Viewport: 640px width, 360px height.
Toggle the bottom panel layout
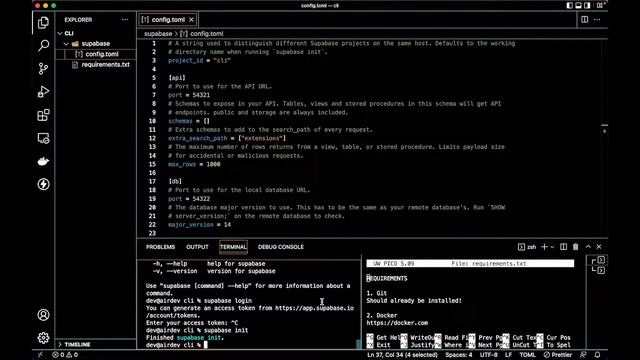click(578, 5)
